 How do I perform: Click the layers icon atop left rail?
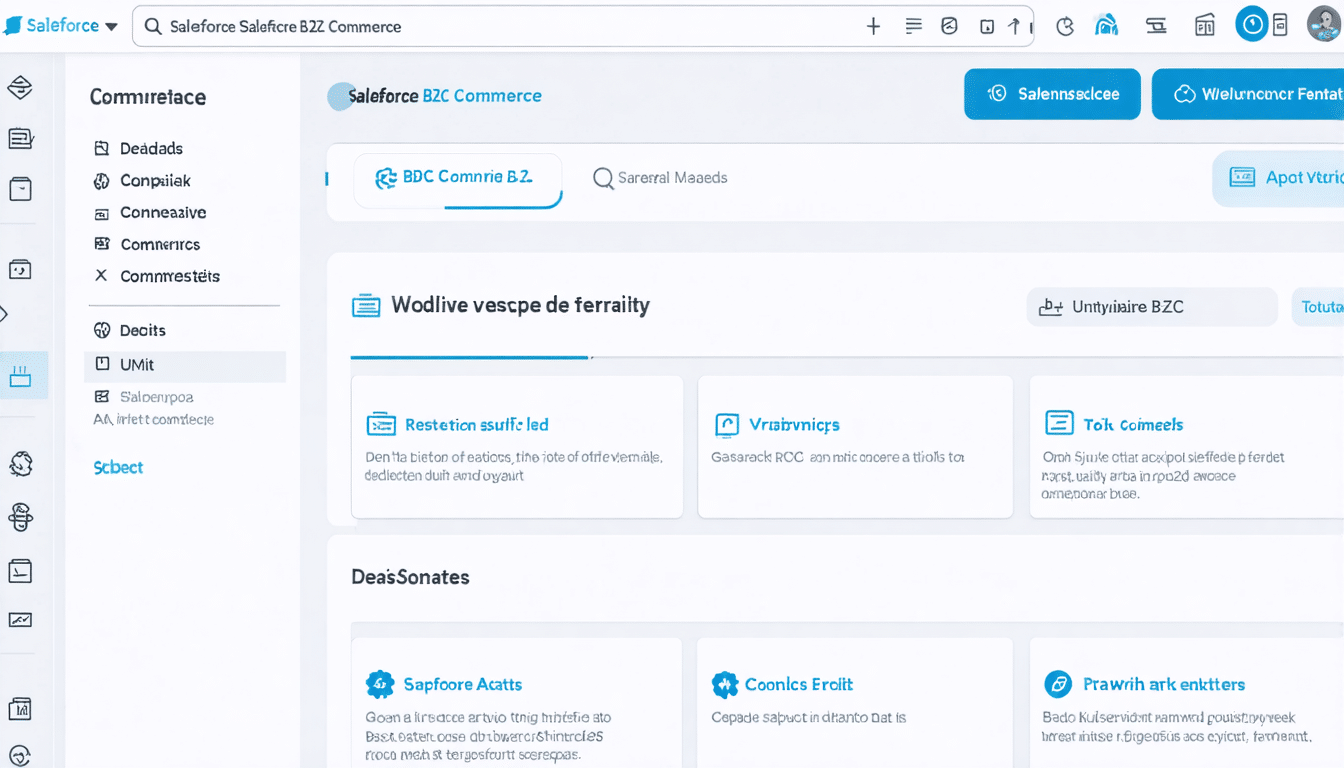(20, 88)
